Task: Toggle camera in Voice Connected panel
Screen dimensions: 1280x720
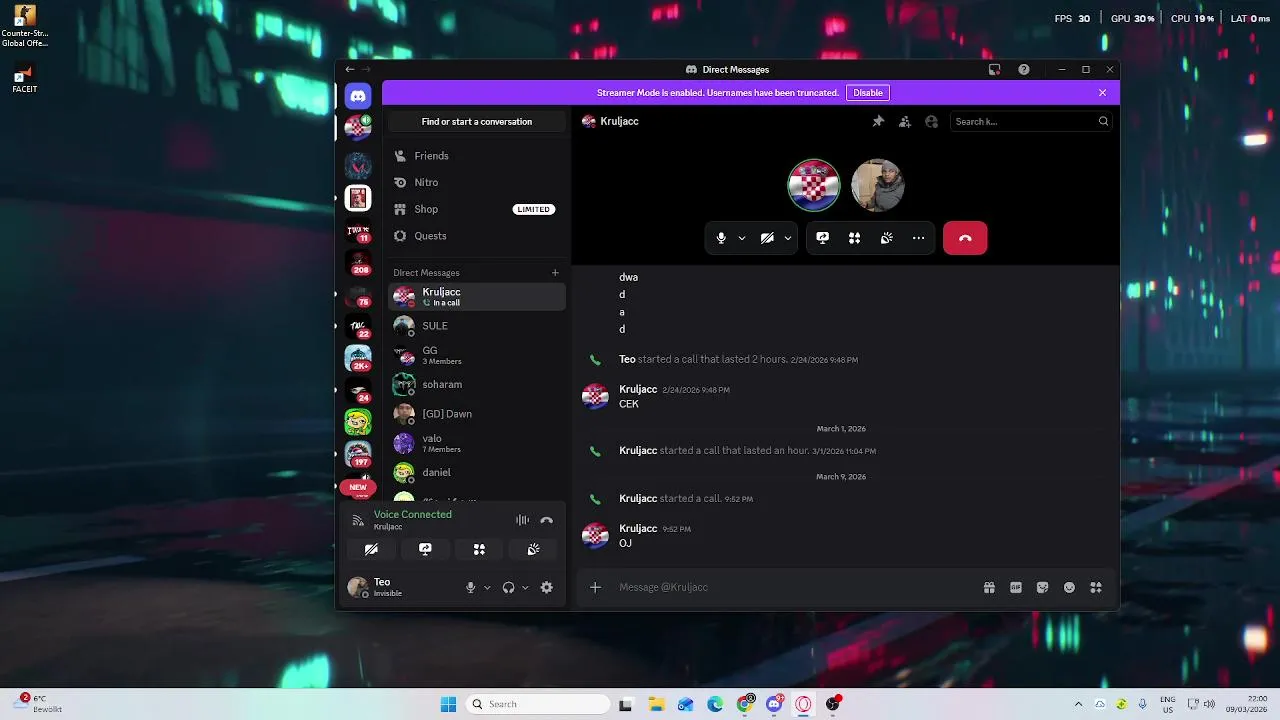Action: pos(371,549)
